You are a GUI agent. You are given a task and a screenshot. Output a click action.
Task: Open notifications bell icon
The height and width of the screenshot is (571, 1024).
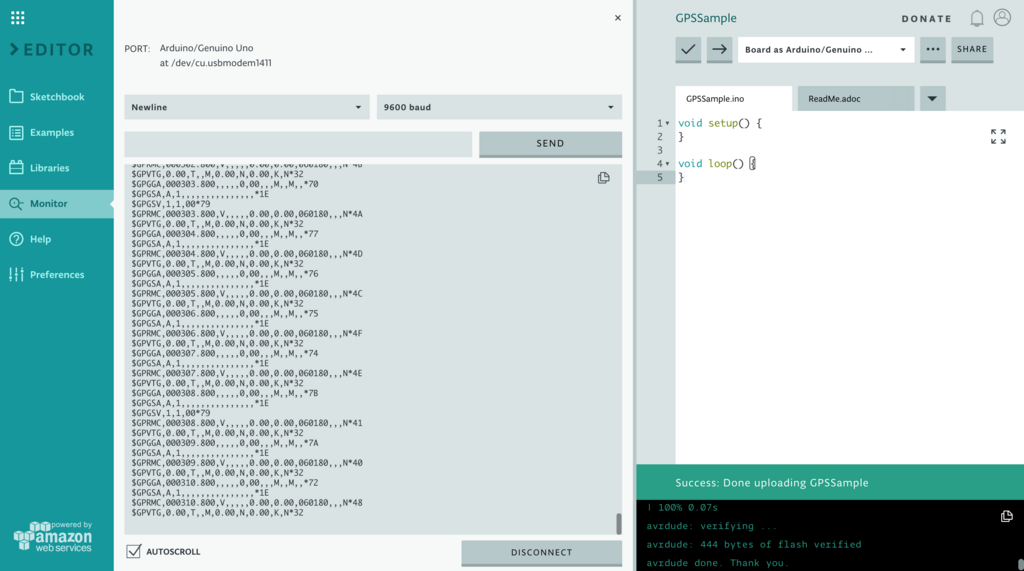pos(976,18)
